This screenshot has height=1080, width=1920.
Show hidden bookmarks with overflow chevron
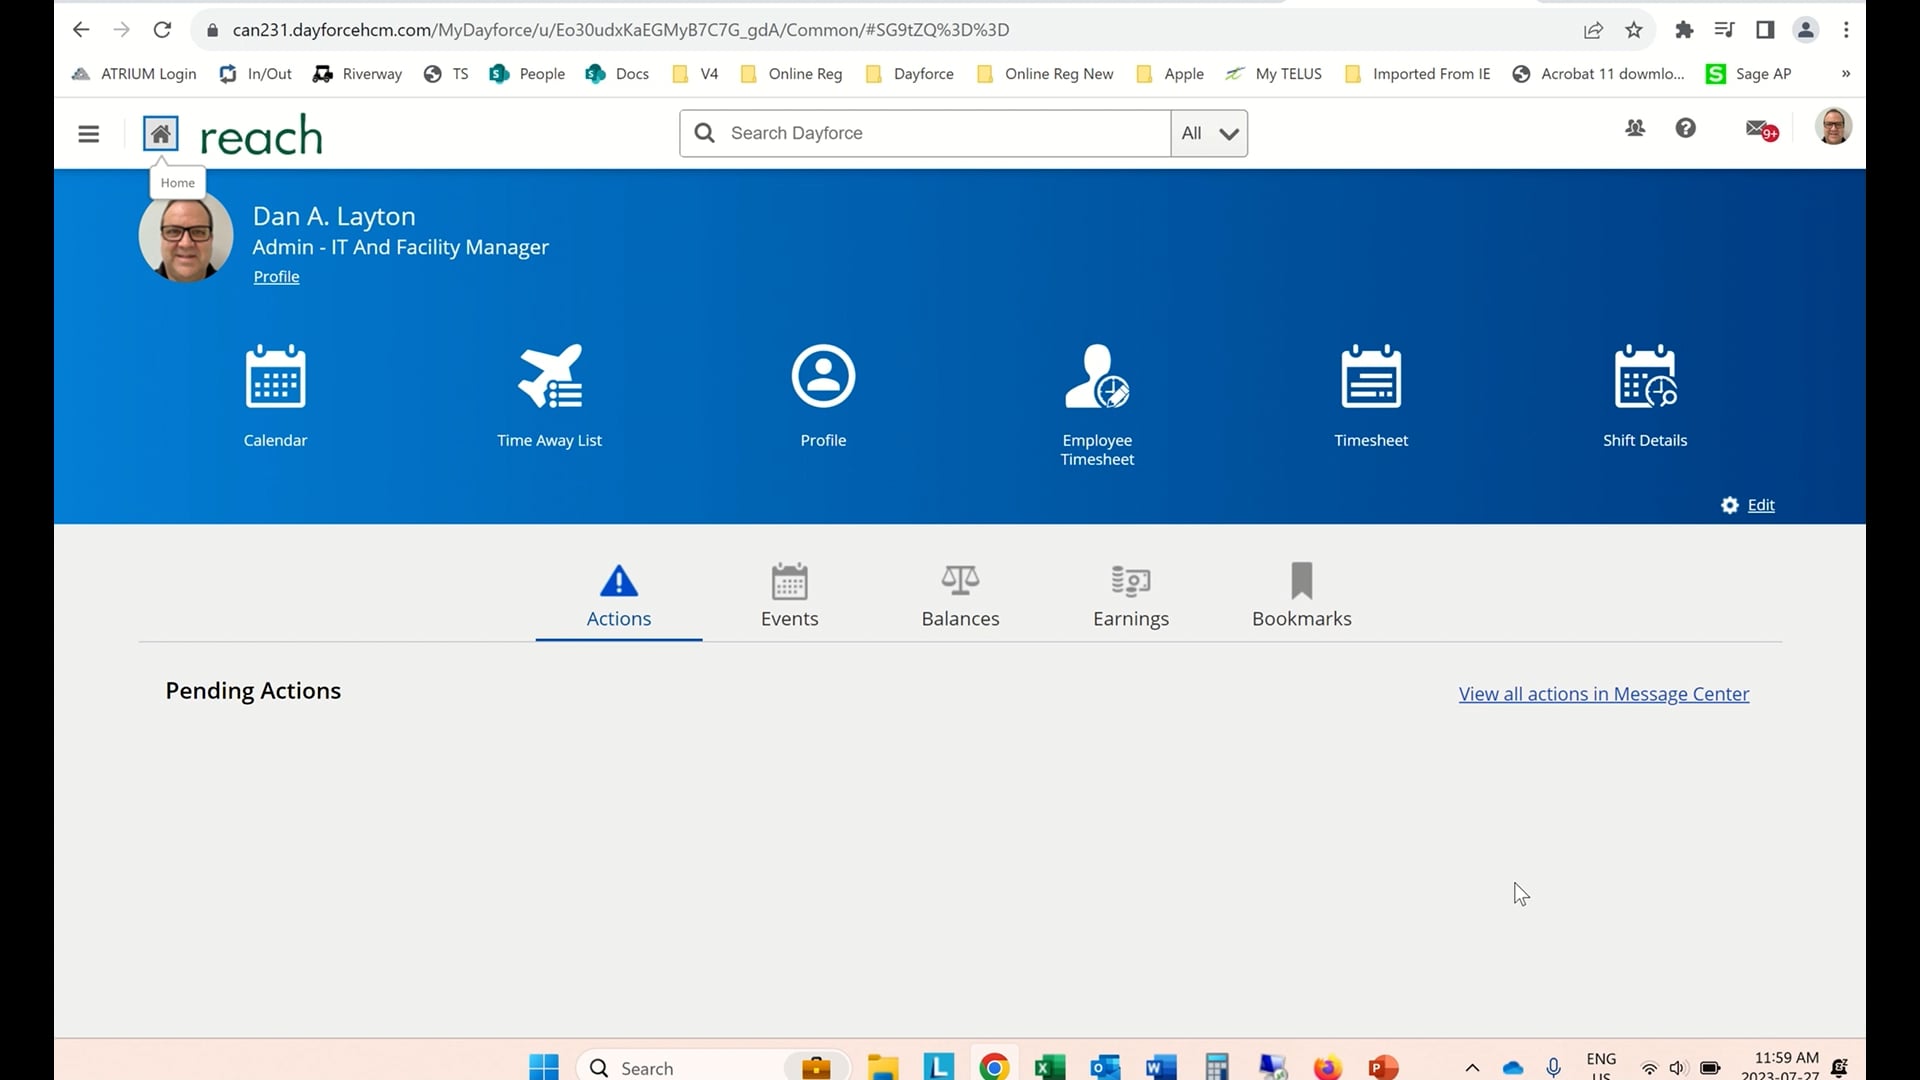pyautogui.click(x=1846, y=73)
